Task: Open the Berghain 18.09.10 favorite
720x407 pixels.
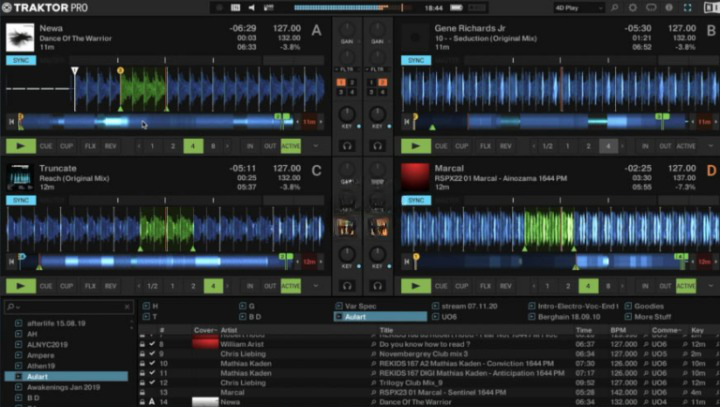Action: [569, 317]
